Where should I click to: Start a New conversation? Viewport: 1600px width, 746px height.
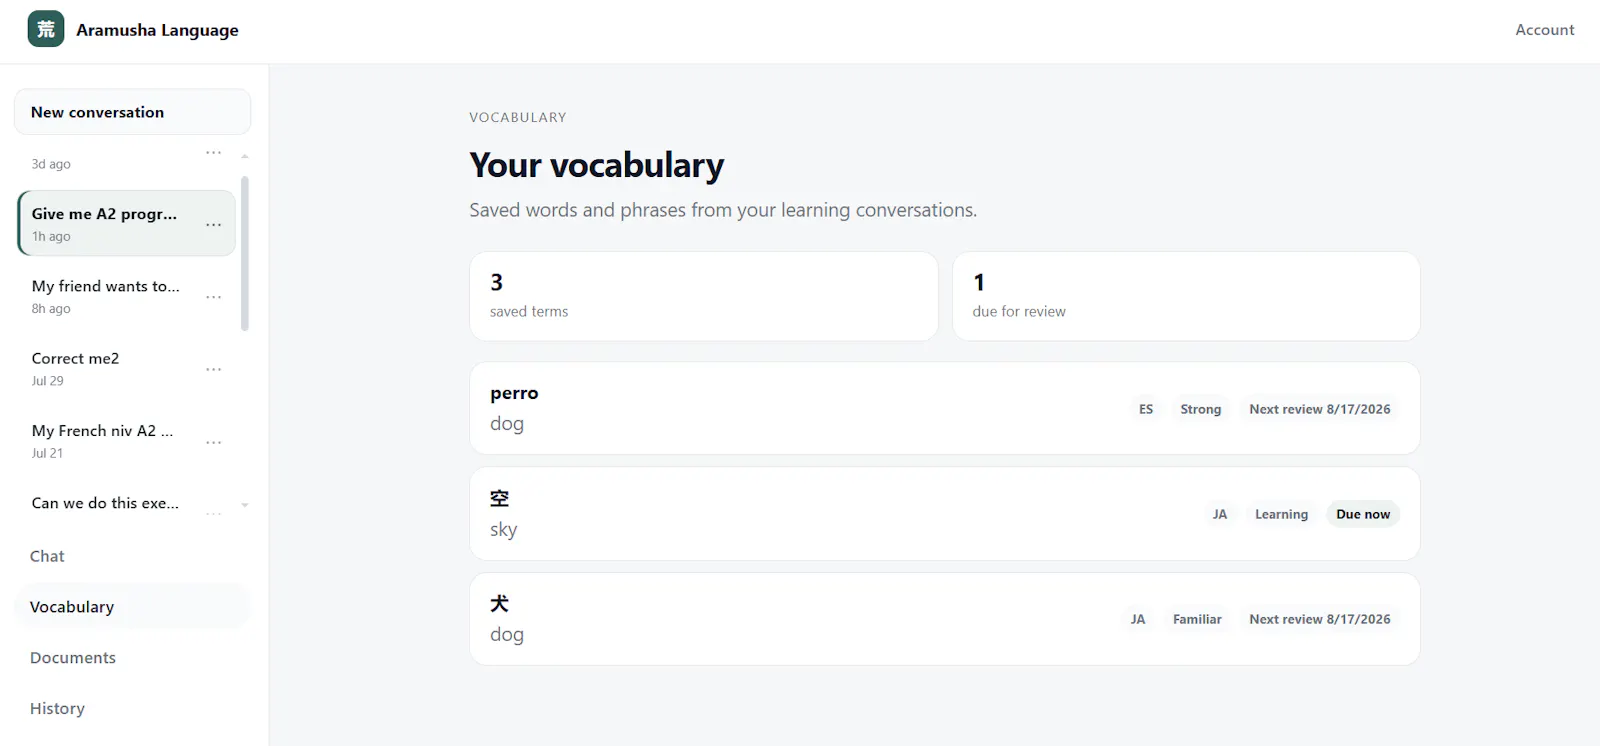(132, 112)
